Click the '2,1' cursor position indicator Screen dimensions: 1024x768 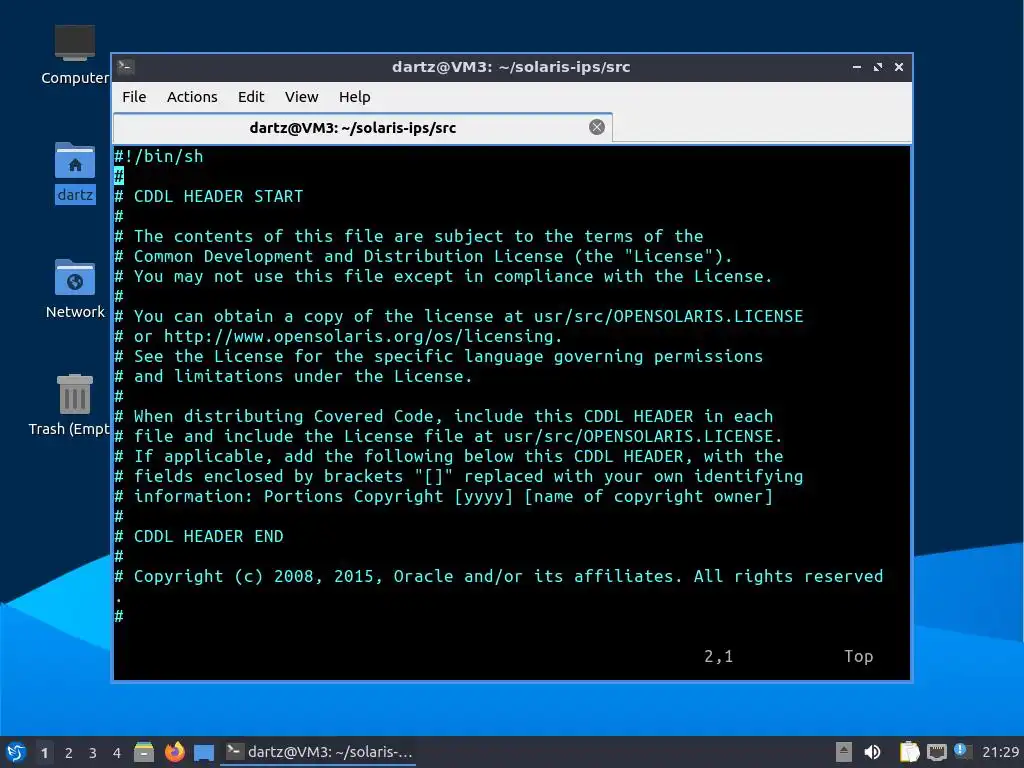click(x=718, y=656)
